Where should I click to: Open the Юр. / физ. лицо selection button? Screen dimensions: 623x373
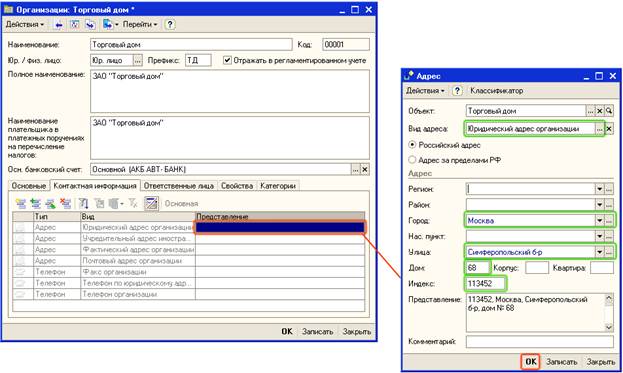[x=137, y=60]
